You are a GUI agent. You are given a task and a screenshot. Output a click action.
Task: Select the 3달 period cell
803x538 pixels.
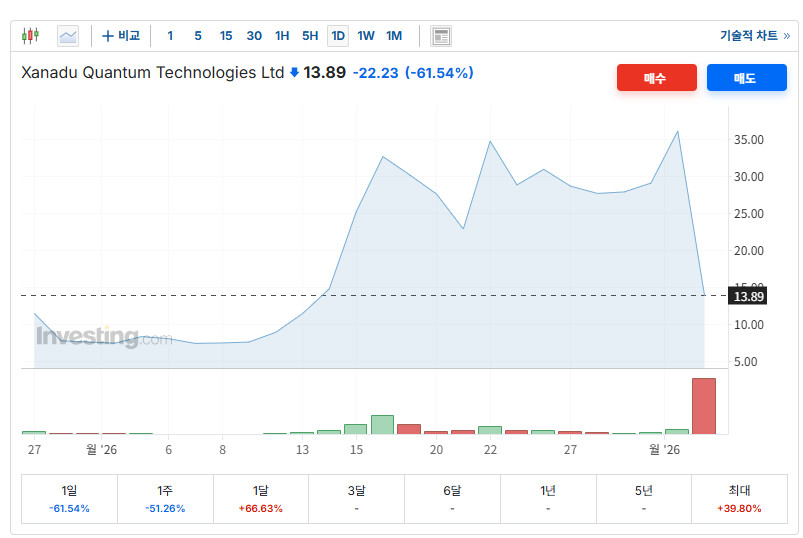pyautogui.click(x=356, y=499)
